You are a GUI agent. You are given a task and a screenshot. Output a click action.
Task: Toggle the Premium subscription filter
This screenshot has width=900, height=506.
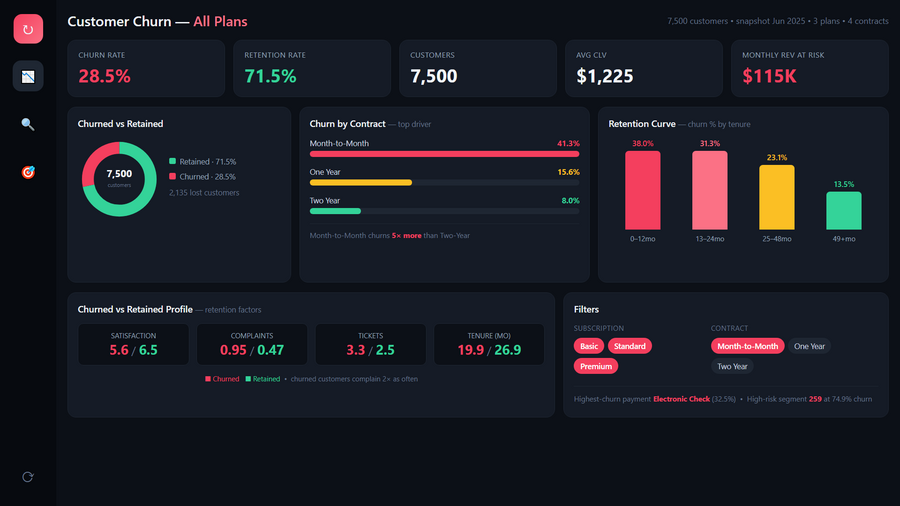596,366
